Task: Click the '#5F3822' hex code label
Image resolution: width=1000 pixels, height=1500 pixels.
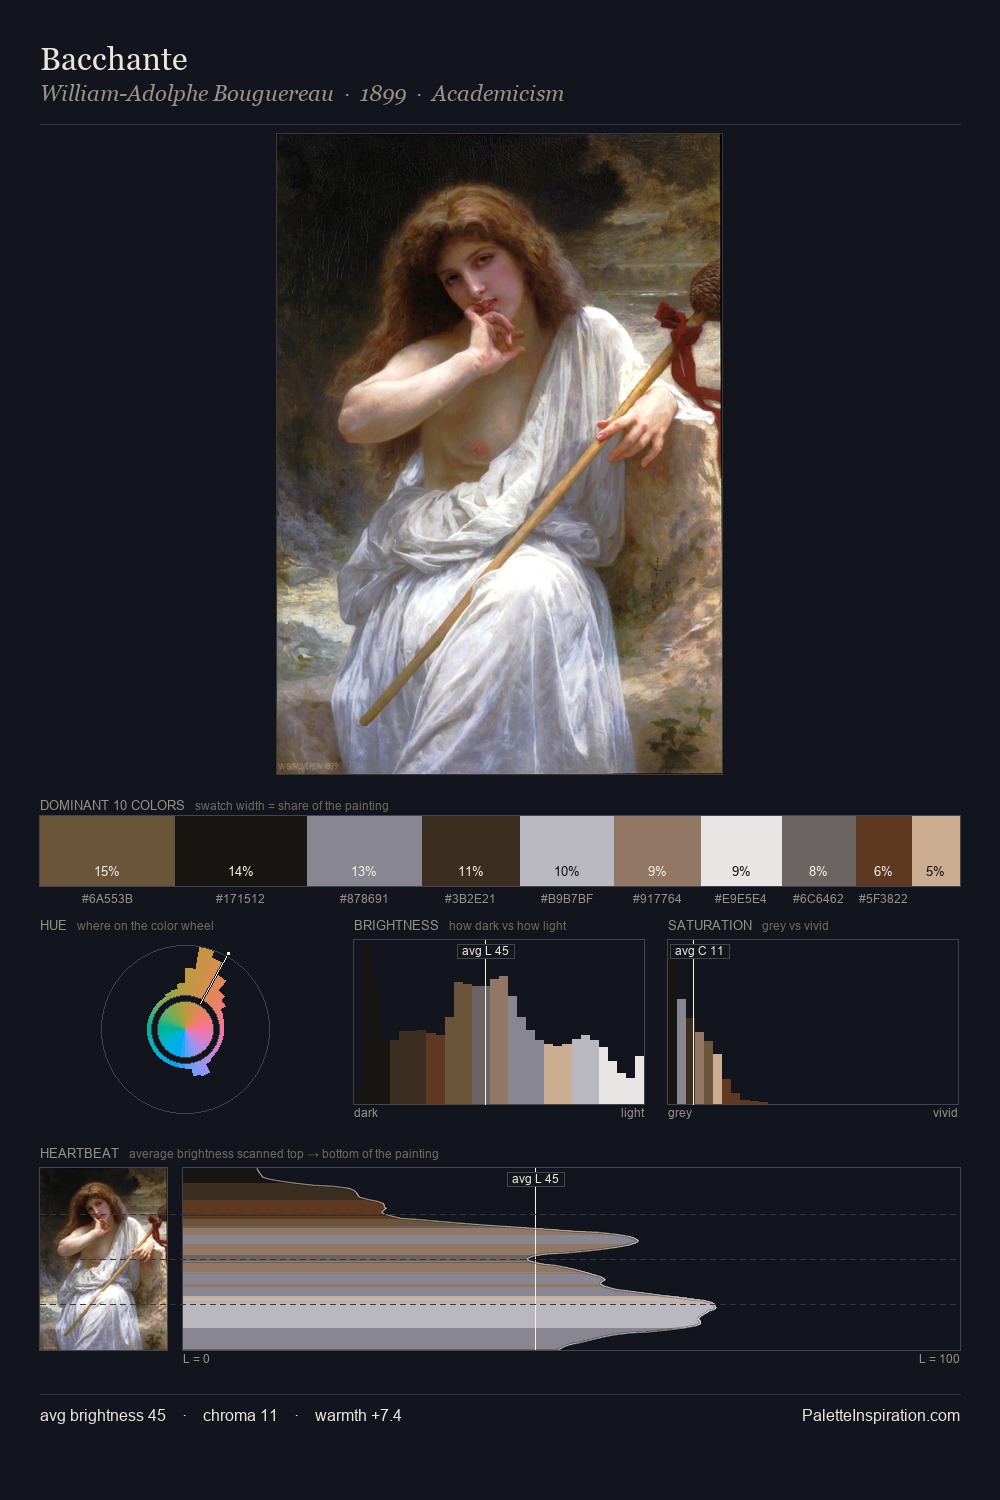Action: coord(883,899)
